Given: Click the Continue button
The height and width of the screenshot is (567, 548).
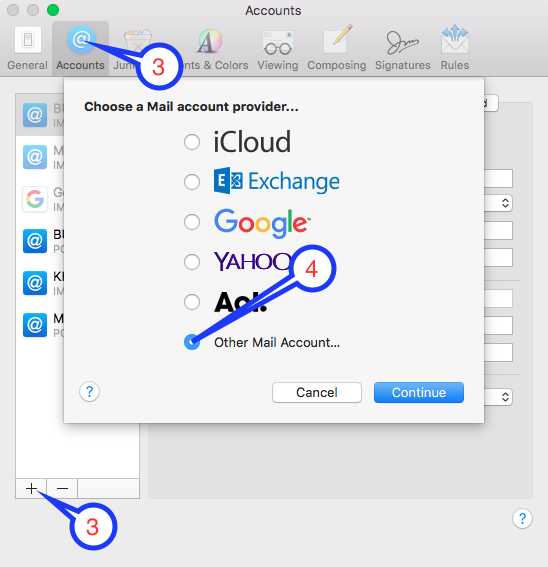Looking at the screenshot, I should [x=419, y=392].
